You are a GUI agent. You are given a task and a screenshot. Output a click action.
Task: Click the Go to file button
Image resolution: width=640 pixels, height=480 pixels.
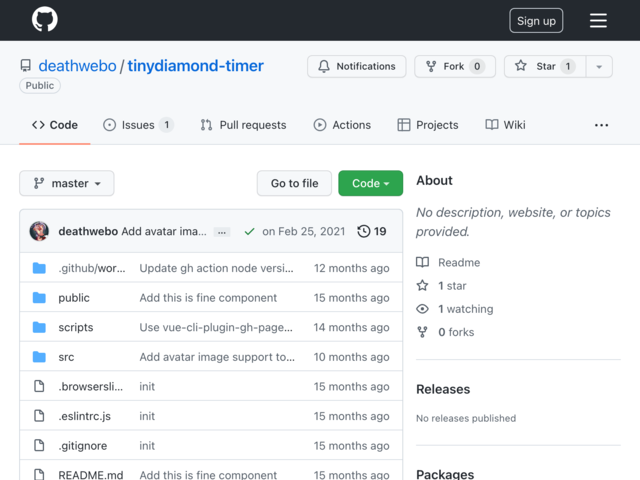tap(294, 183)
